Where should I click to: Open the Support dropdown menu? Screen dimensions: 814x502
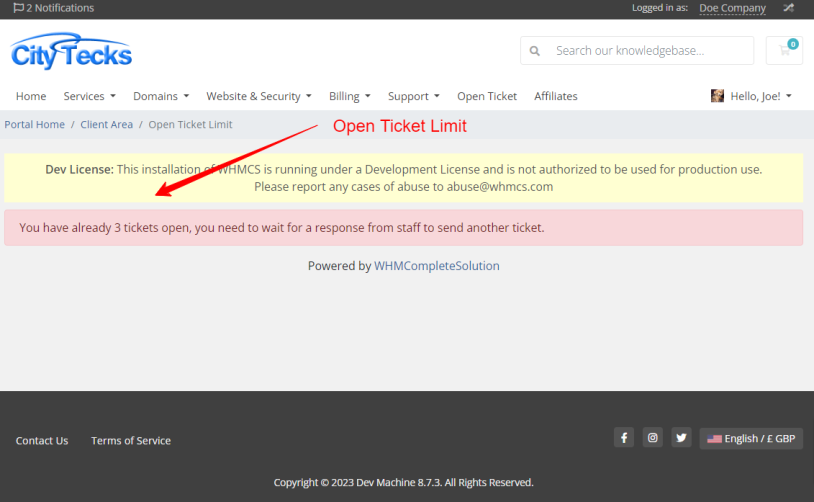pos(413,96)
